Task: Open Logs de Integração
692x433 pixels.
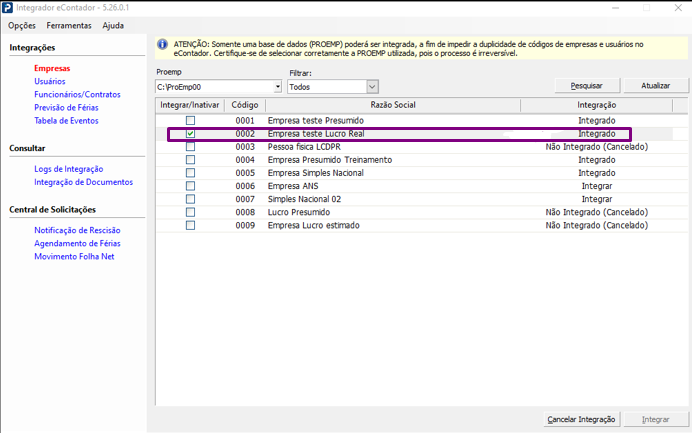Action: (x=69, y=169)
